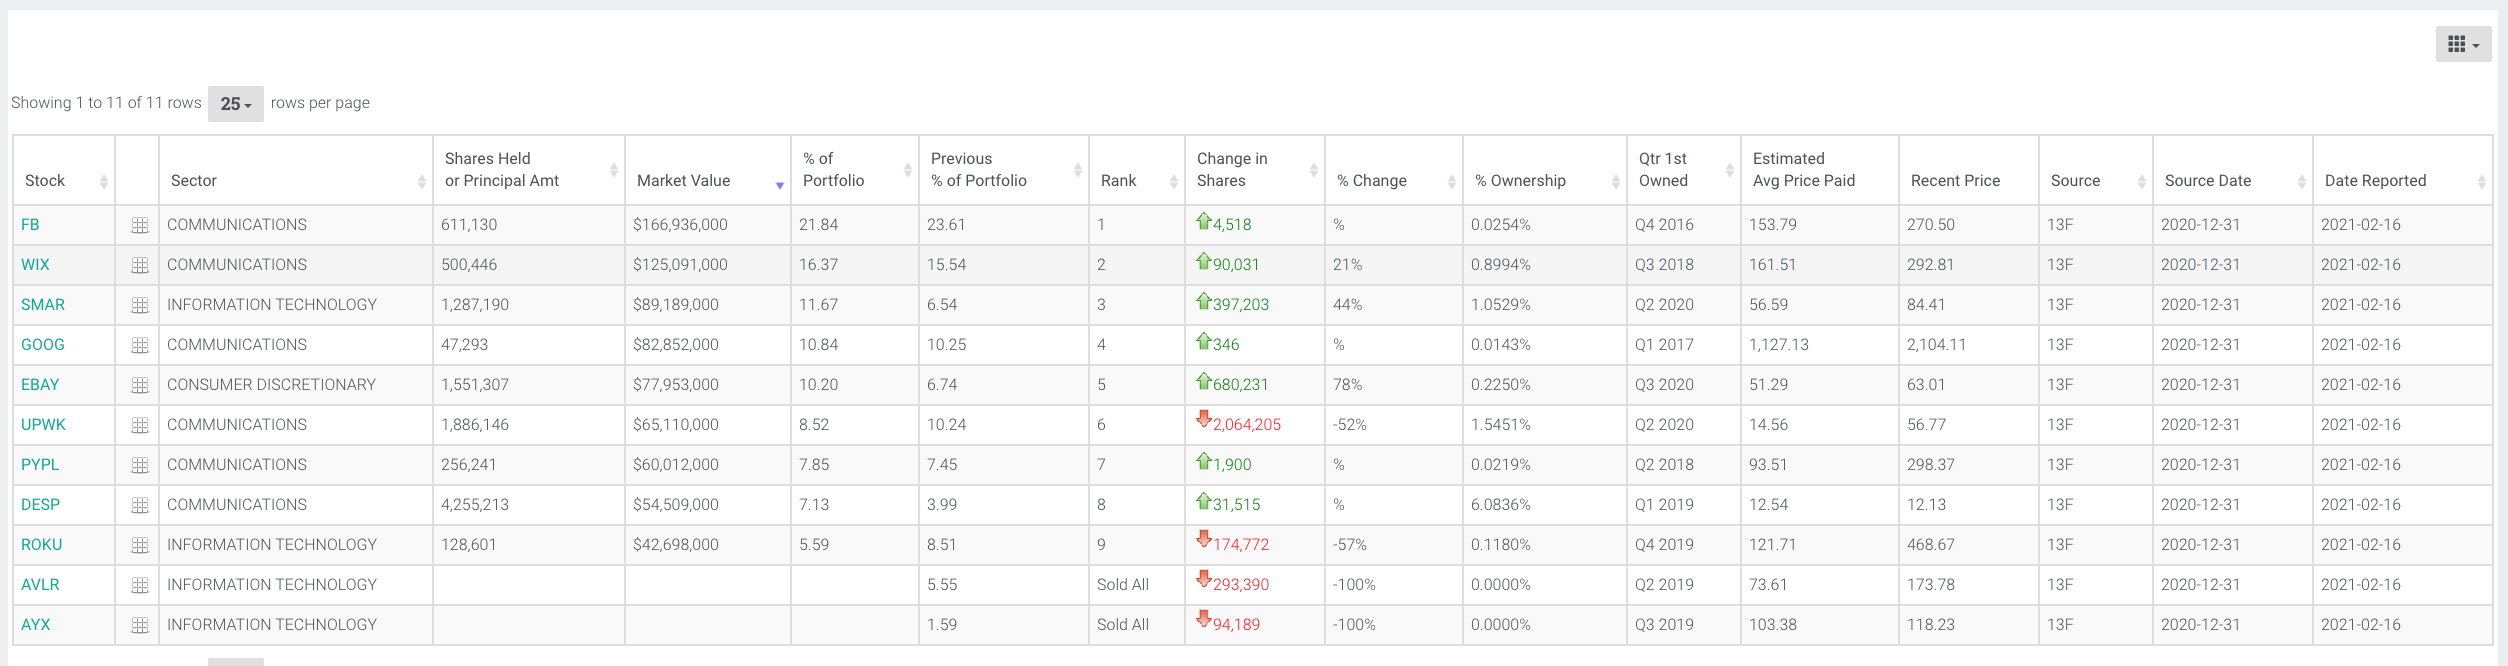Open the columns visibility dropdown button
2508x666 pixels.
pyautogui.click(x=2462, y=44)
